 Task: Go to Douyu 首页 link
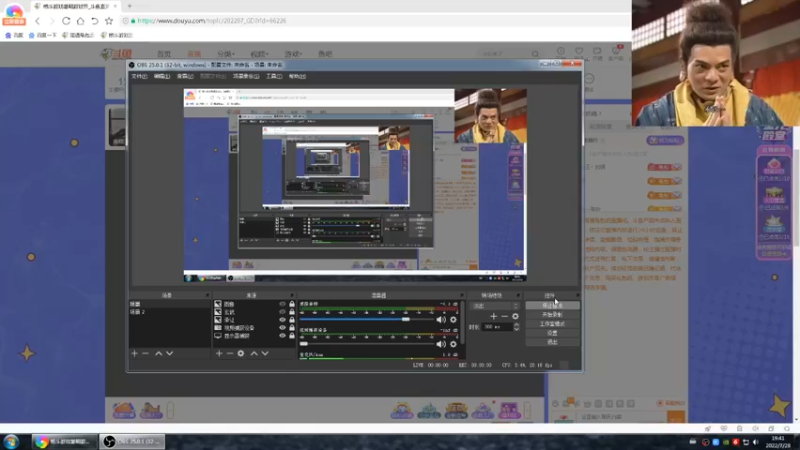(x=164, y=54)
